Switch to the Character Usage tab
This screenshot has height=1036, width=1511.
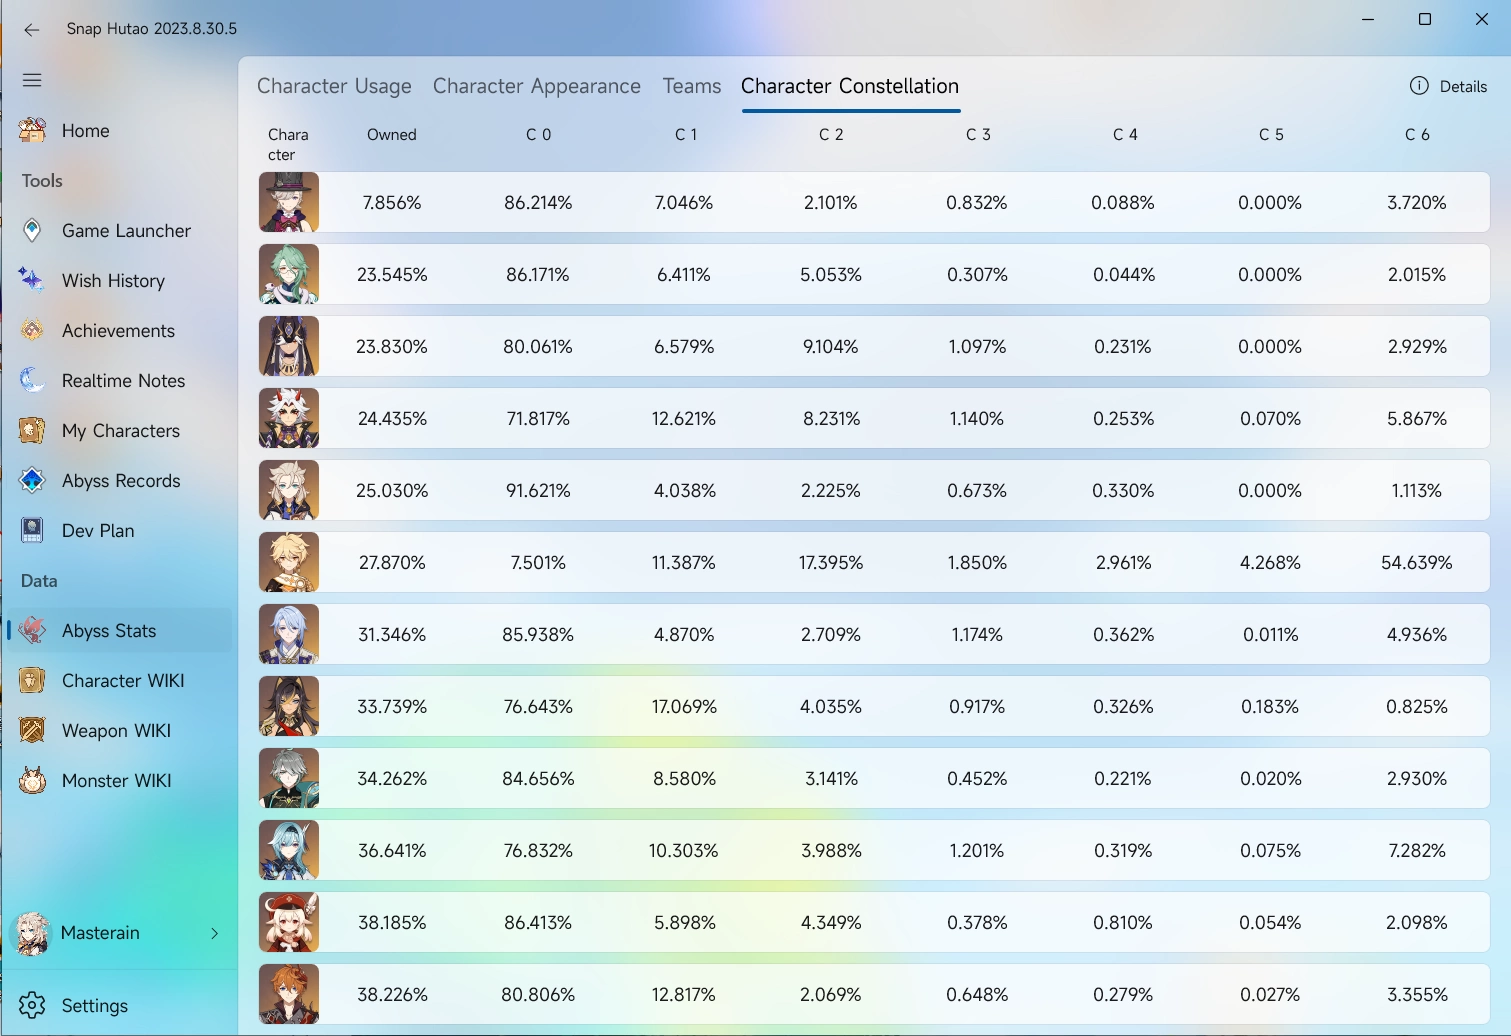tap(334, 86)
